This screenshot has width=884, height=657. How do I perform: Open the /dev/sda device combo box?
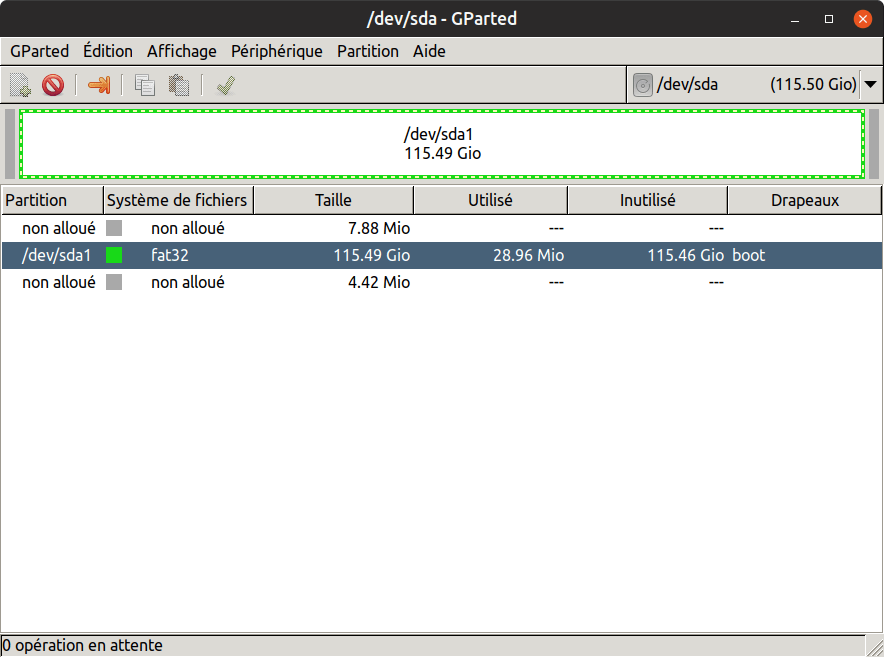tap(755, 85)
